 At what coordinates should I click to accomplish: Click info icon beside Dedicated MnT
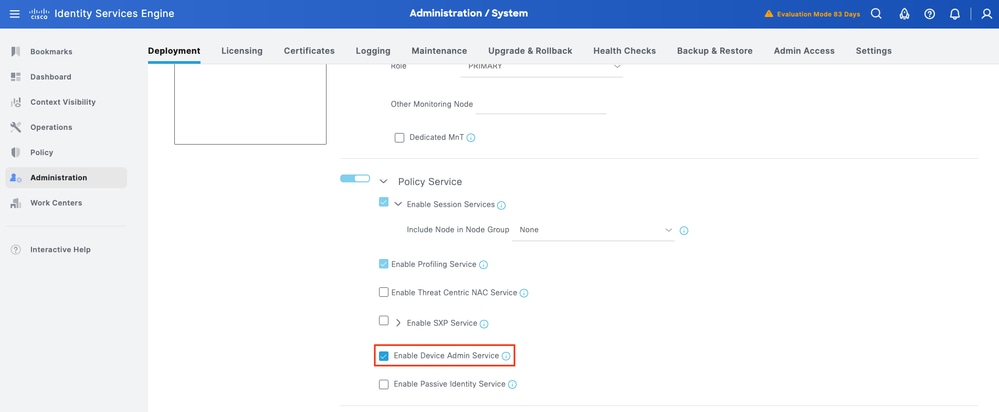[x=471, y=137]
